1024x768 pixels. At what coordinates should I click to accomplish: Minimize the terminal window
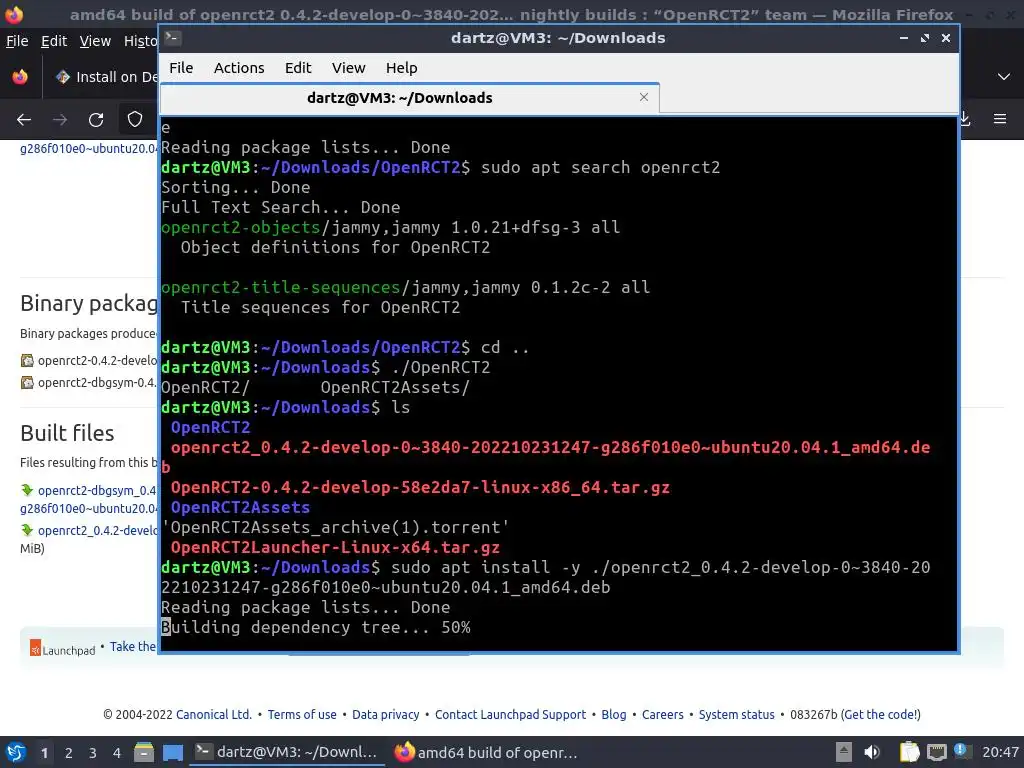coord(904,38)
